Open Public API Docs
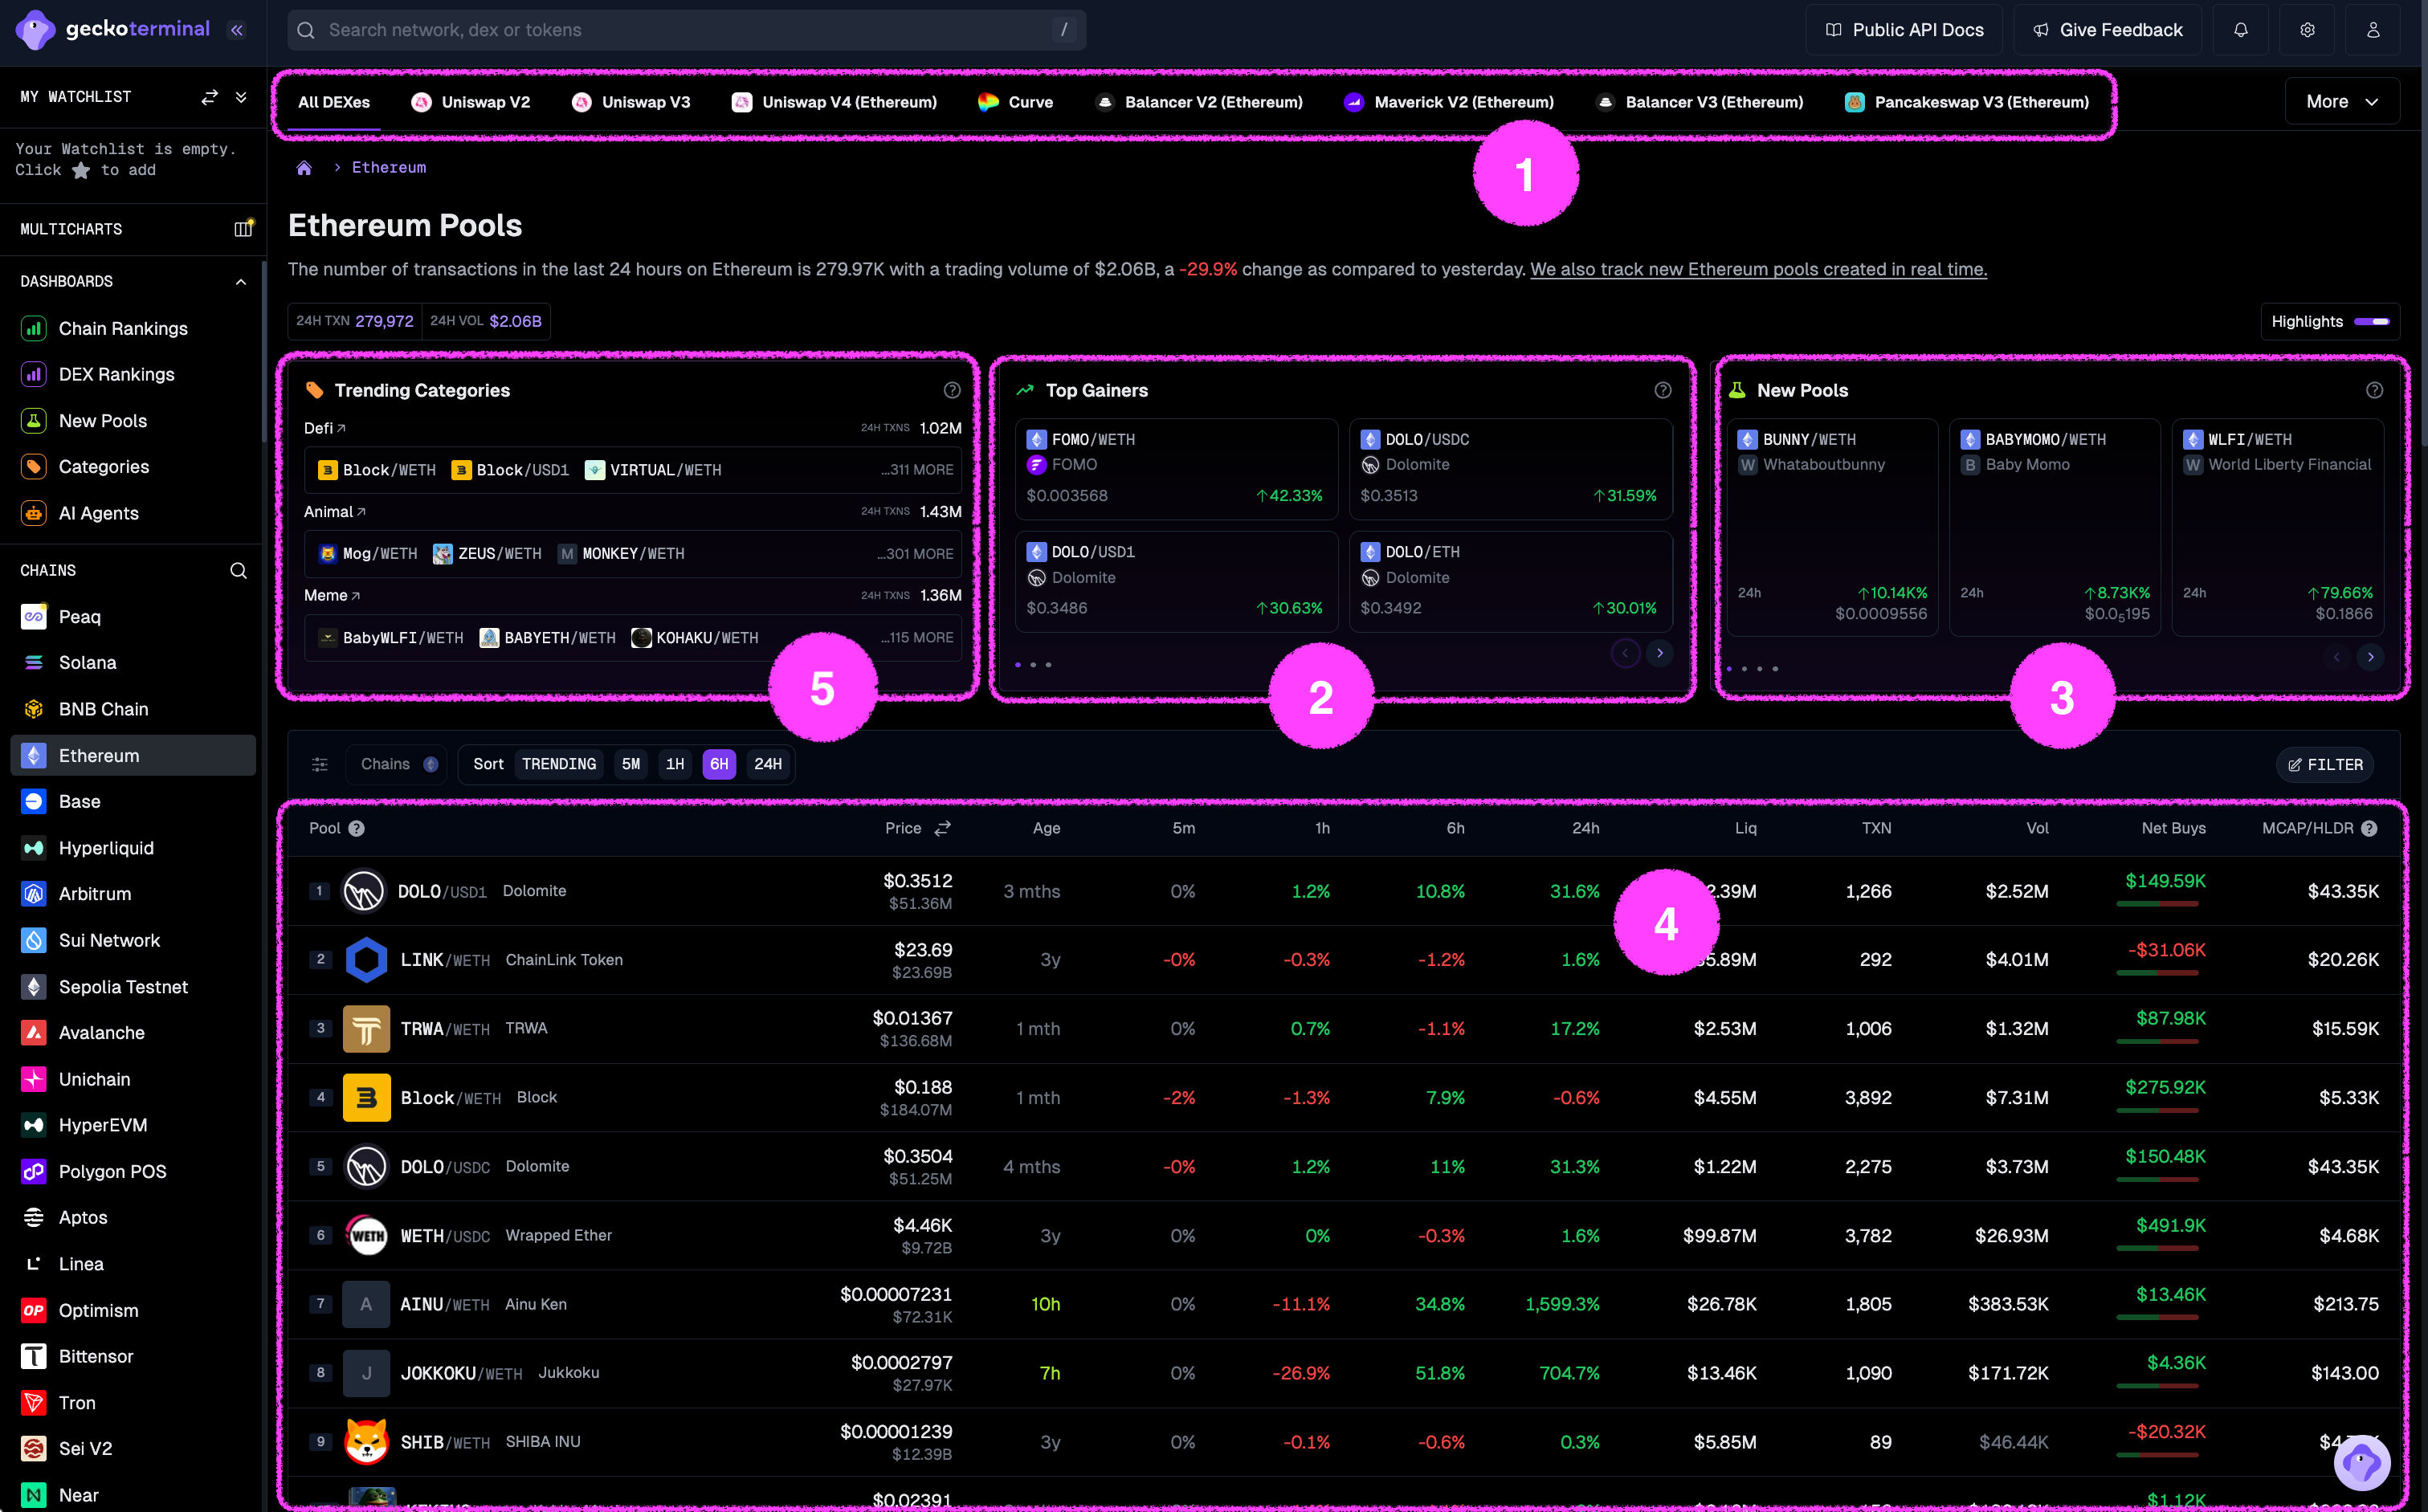Image resolution: width=2428 pixels, height=1512 pixels. click(1904, 30)
